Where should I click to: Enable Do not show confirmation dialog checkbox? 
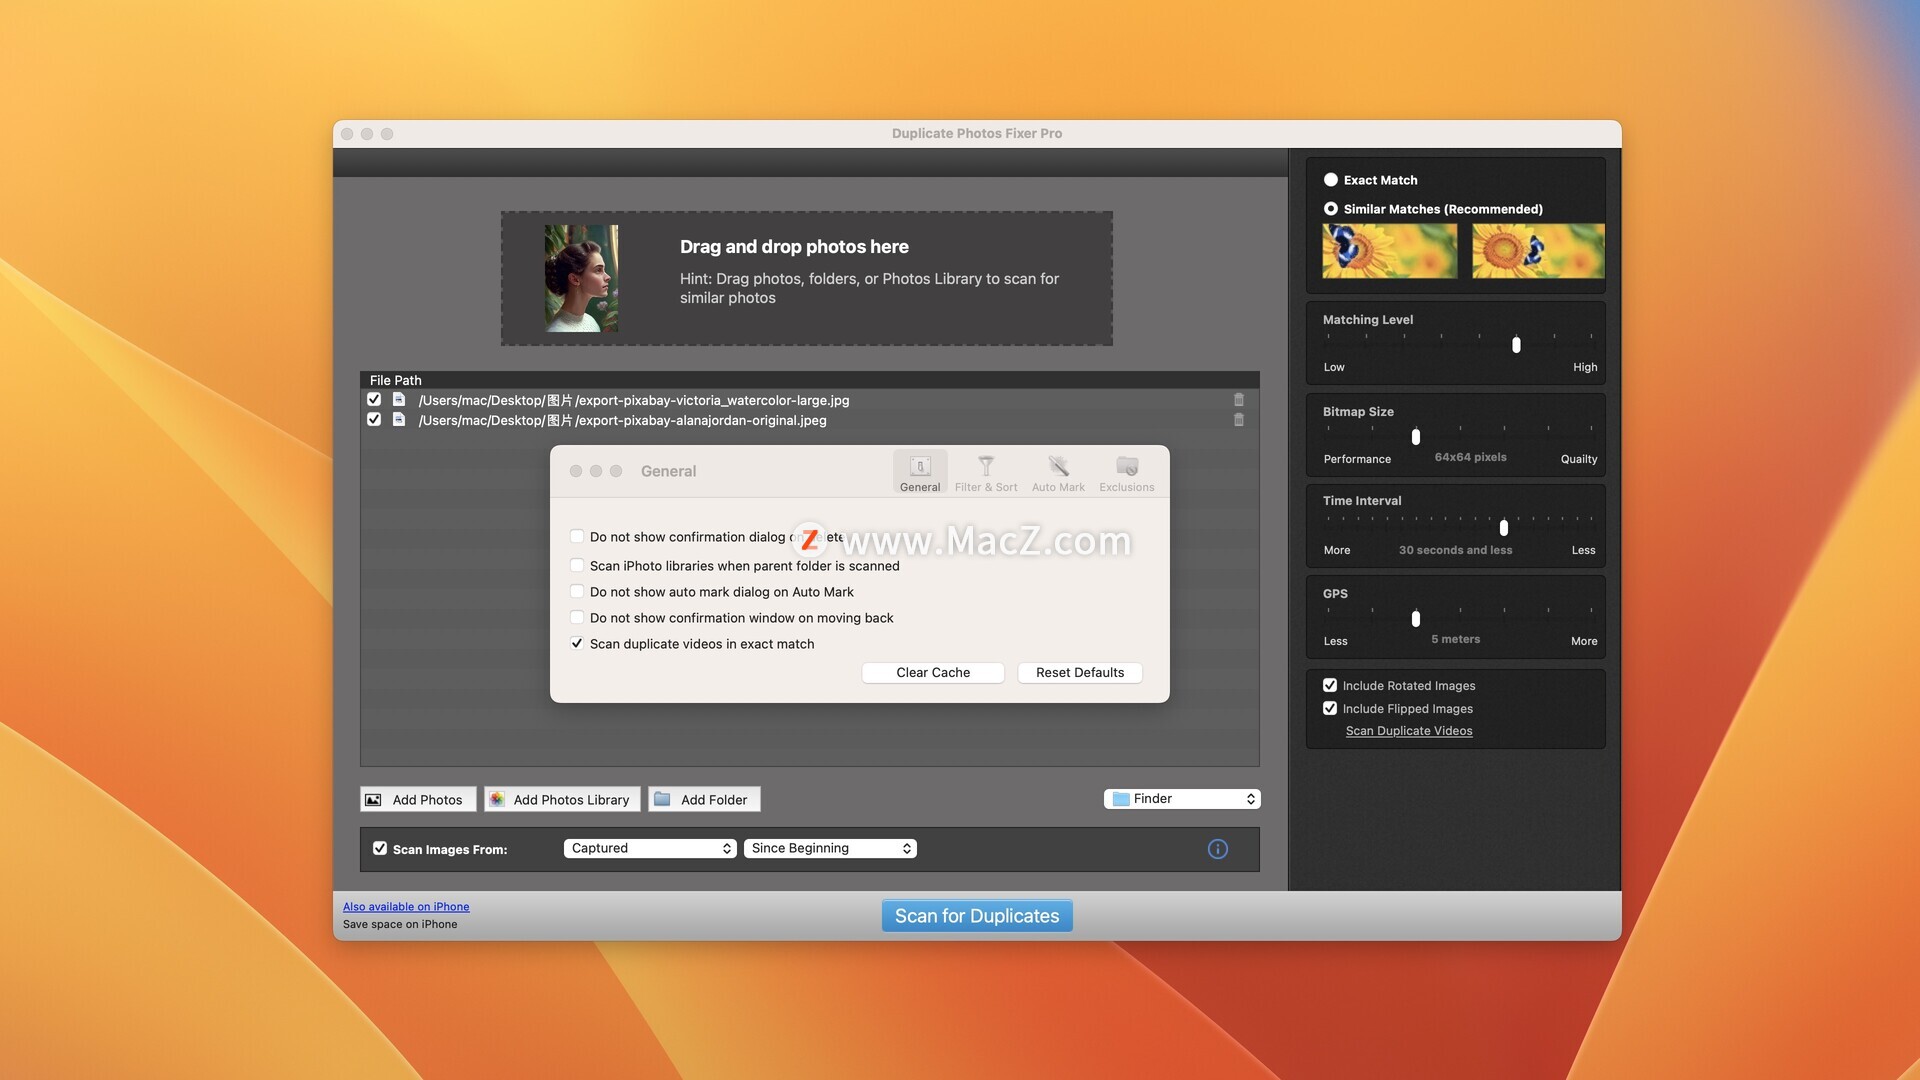click(x=577, y=537)
